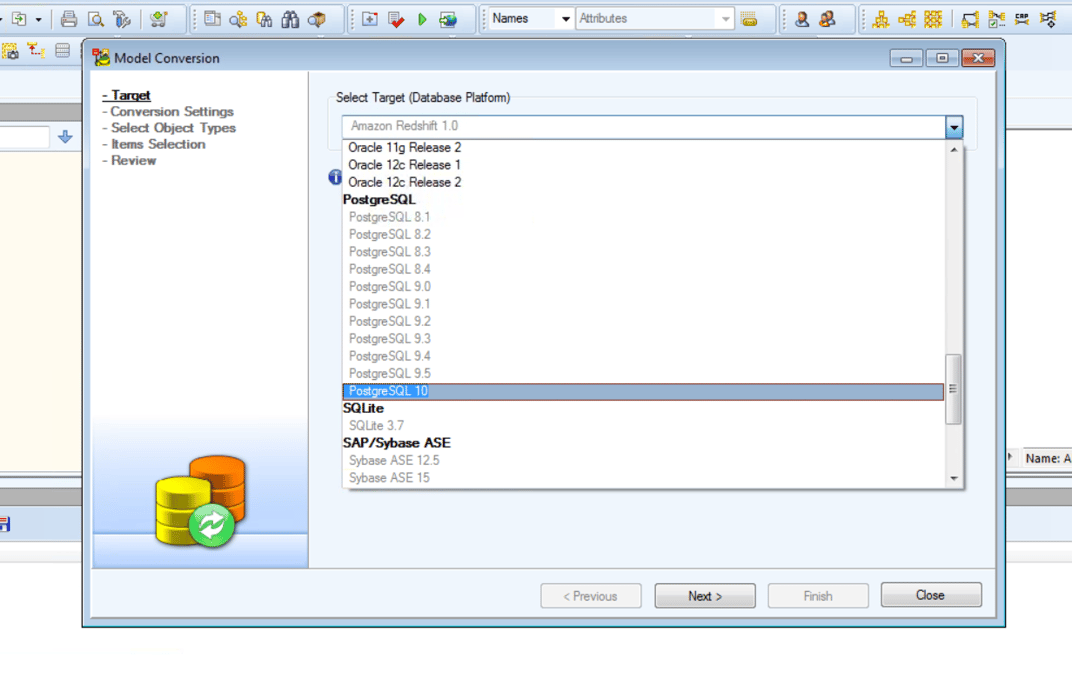Image resolution: width=1072 pixels, height=678 pixels.
Task: Click the single user icon
Action: pyautogui.click(x=802, y=19)
